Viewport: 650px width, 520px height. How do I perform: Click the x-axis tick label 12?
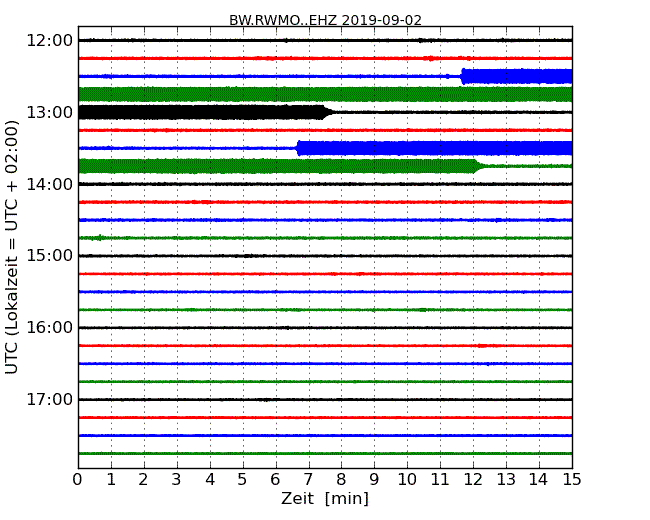[473, 480]
